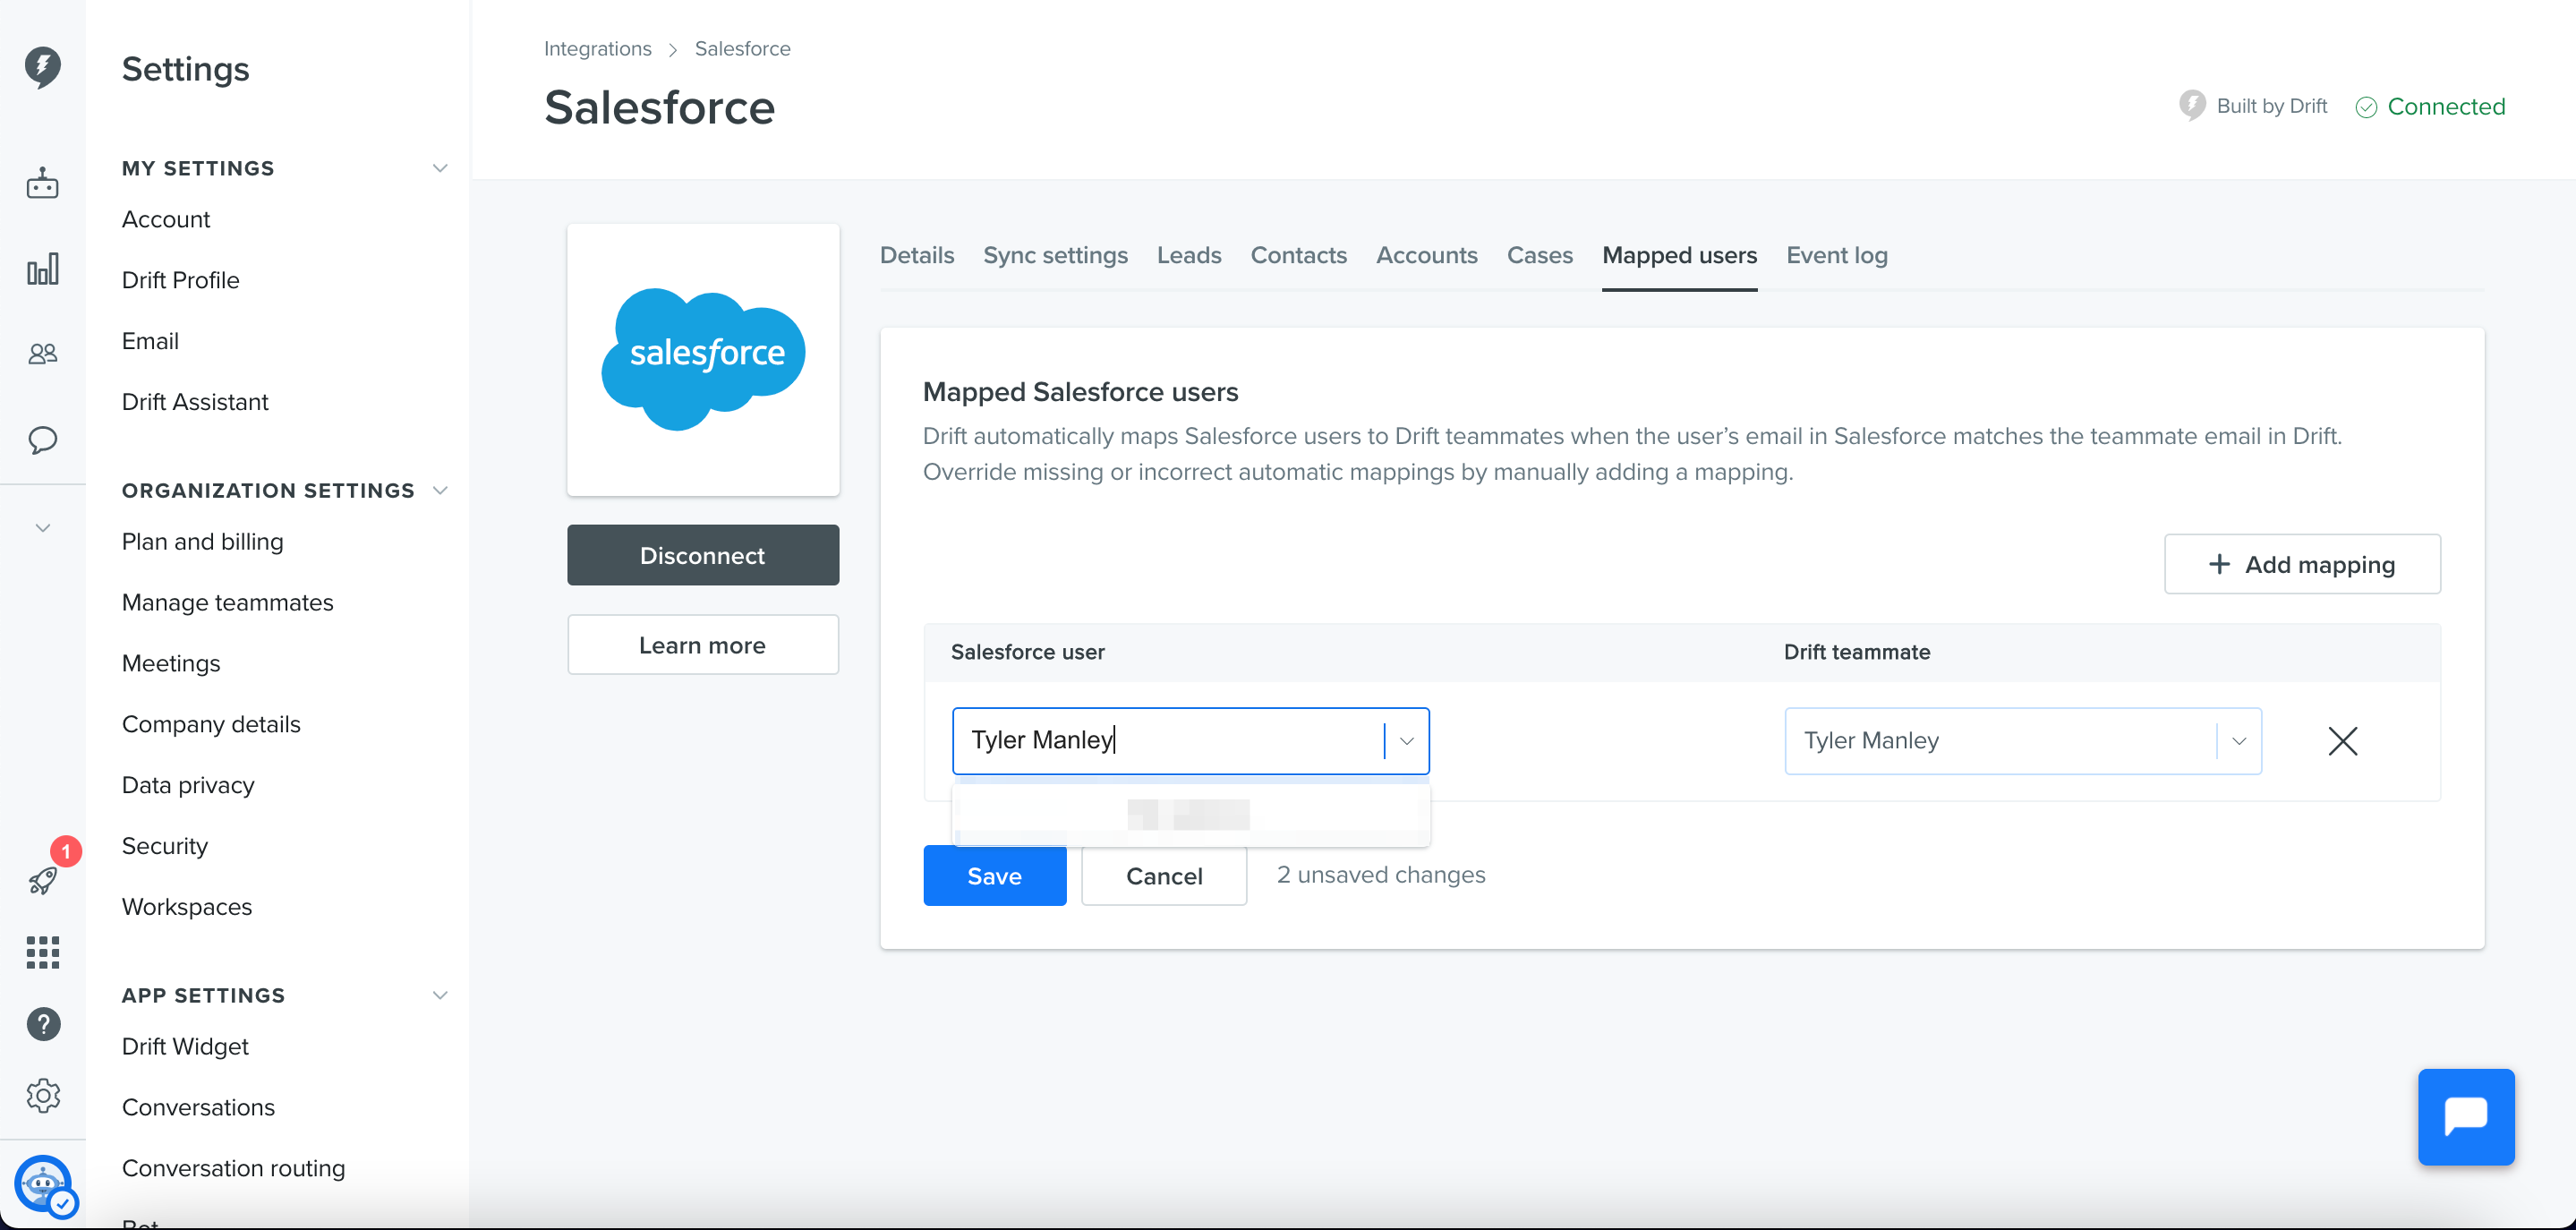Open the settings gear icon
The width and height of the screenshot is (2576, 1230).
click(x=43, y=1096)
